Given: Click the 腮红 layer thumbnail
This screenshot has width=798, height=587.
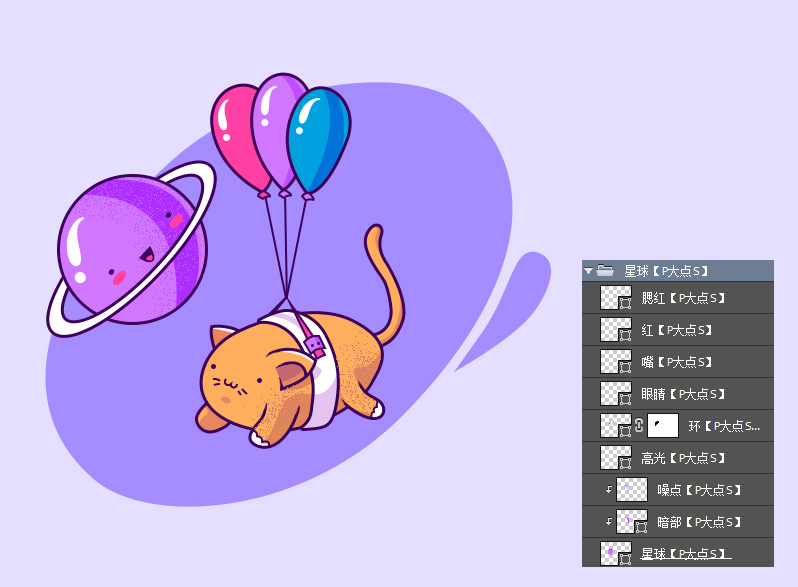Looking at the screenshot, I should (x=615, y=298).
